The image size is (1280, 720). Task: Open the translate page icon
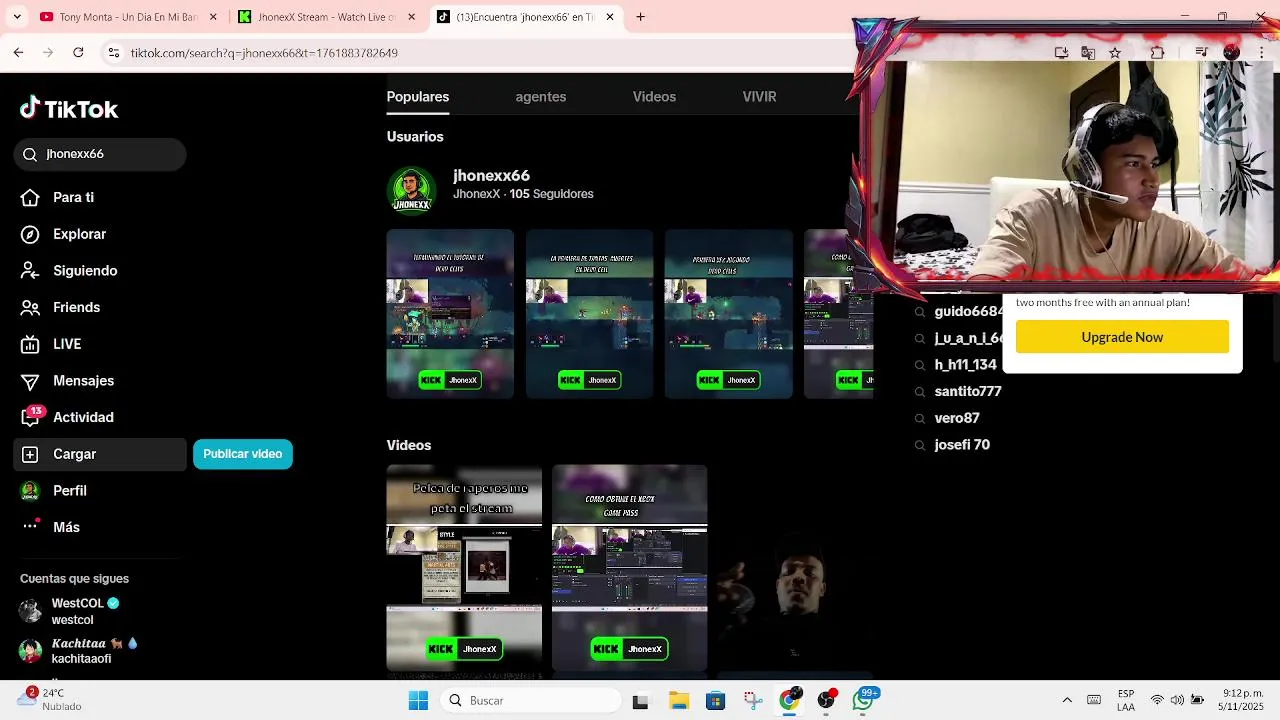click(1088, 53)
